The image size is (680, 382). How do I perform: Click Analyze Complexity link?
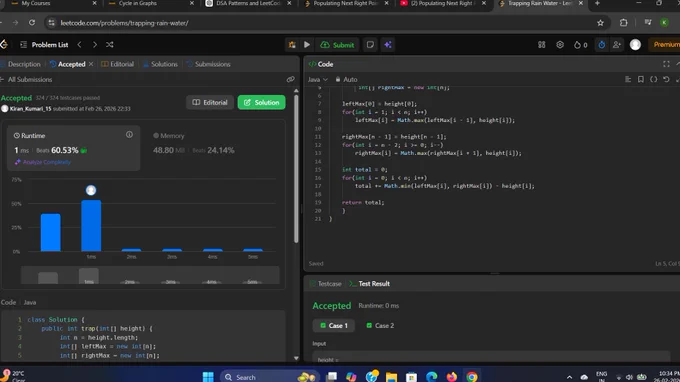click(42, 162)
